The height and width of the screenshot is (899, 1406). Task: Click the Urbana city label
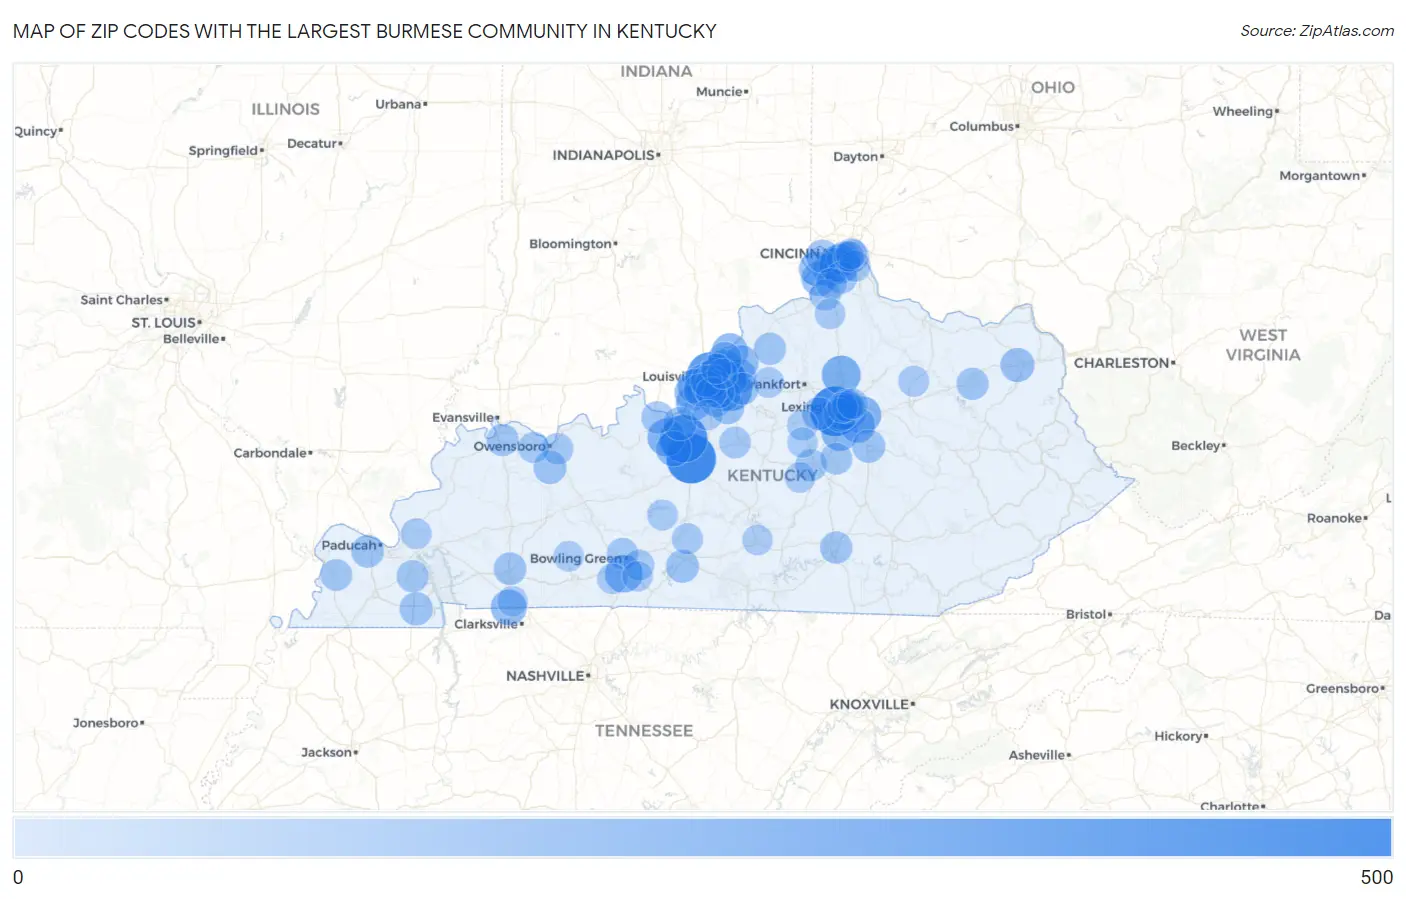pyautogui.click(x=398, y=104)
